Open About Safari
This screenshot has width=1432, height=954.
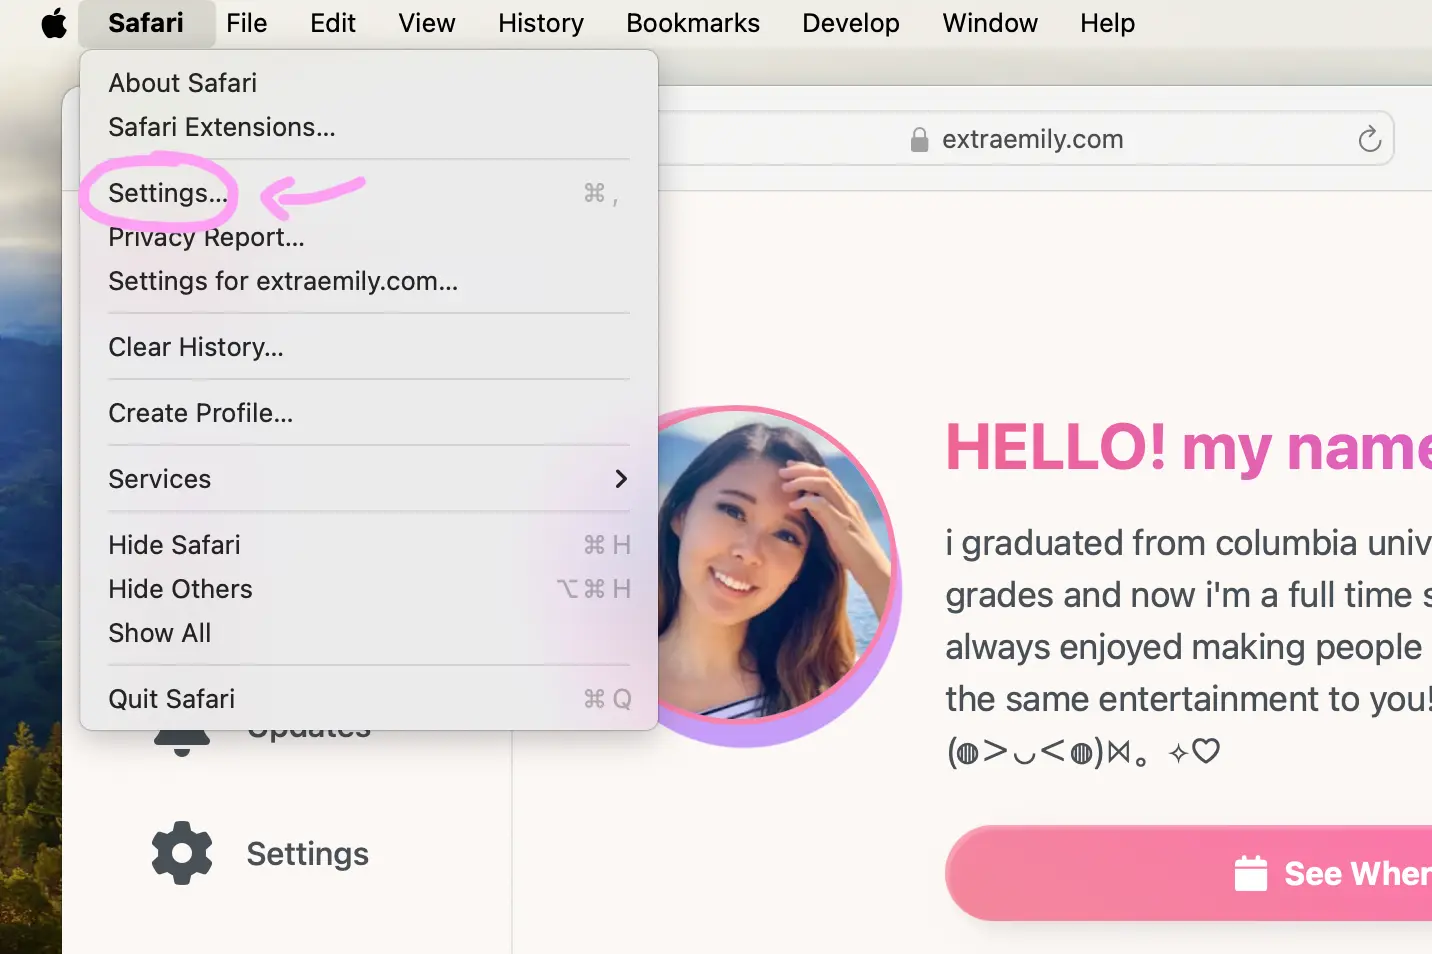(x=183, y=82)
